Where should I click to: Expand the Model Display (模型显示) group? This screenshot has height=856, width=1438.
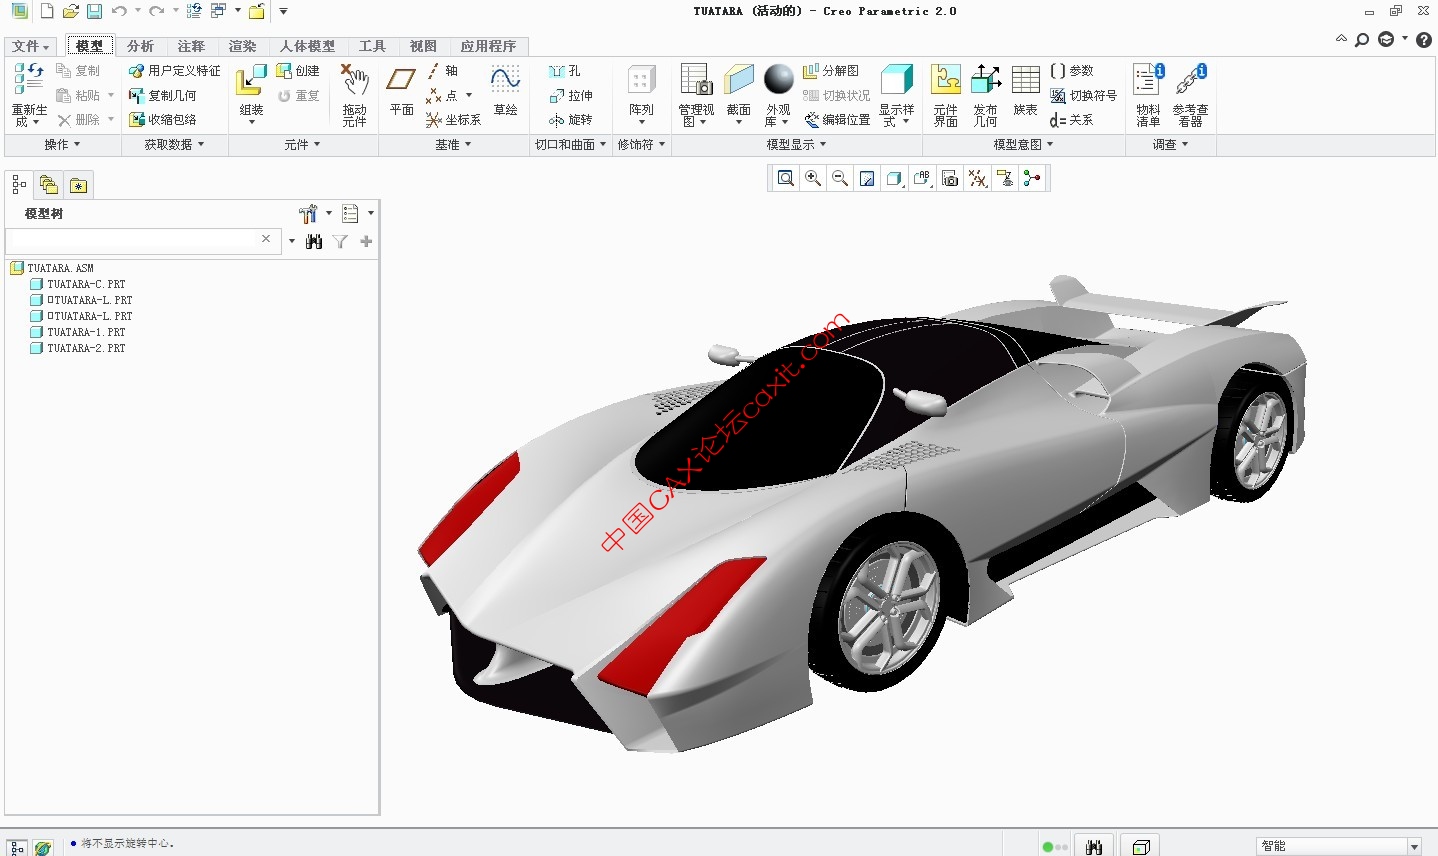click(796, 145)
